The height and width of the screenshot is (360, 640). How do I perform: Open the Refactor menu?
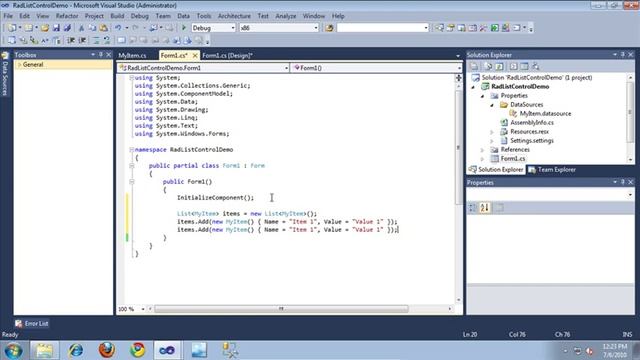[67, 16]
